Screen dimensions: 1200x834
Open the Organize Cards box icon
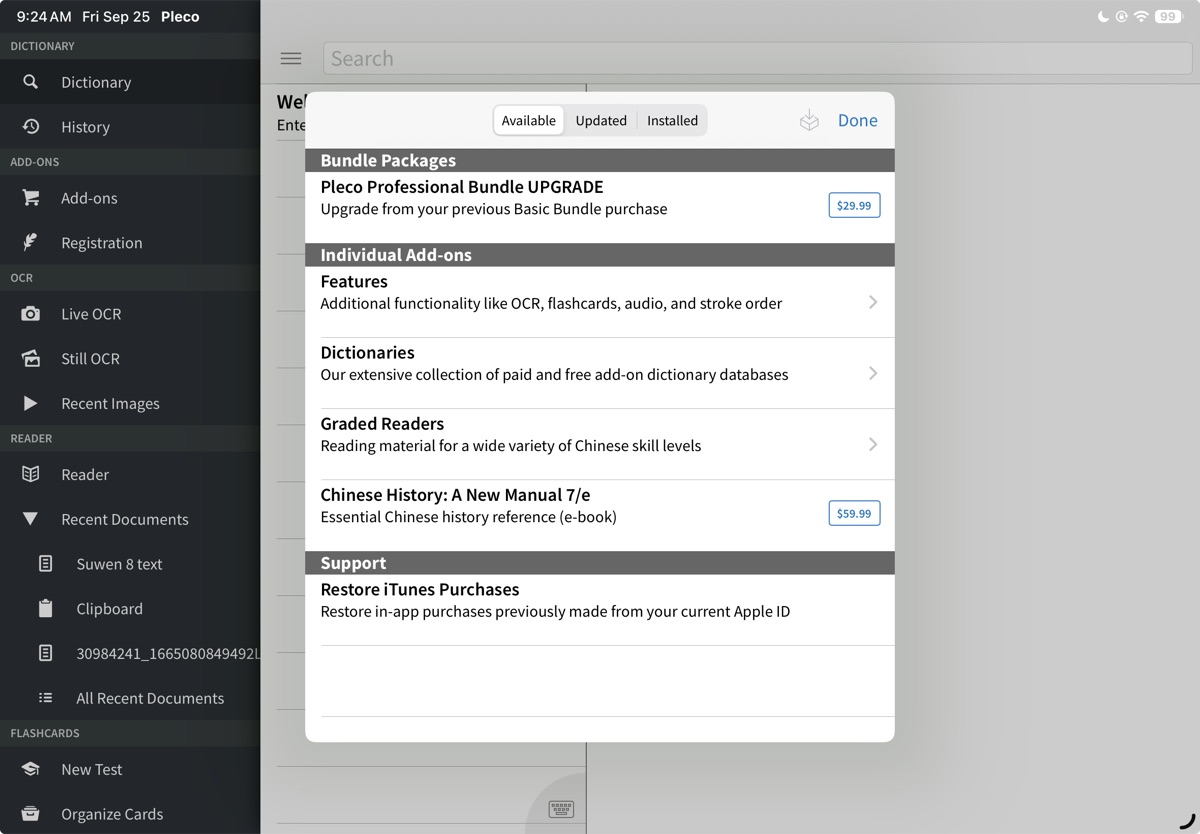(x=31, y=814)
